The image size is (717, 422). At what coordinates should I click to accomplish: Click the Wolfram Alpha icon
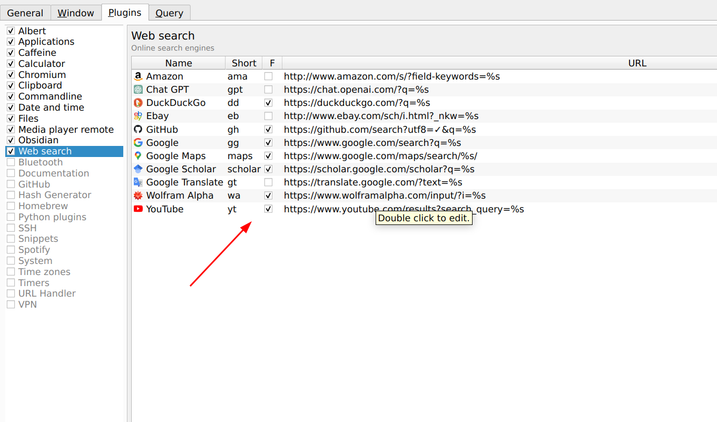138,196
